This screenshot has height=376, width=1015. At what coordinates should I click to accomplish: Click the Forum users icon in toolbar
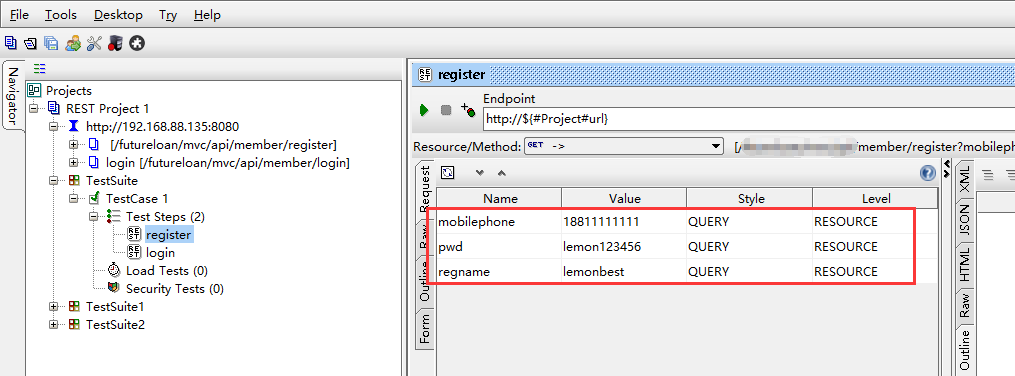(x=73, y=43)
